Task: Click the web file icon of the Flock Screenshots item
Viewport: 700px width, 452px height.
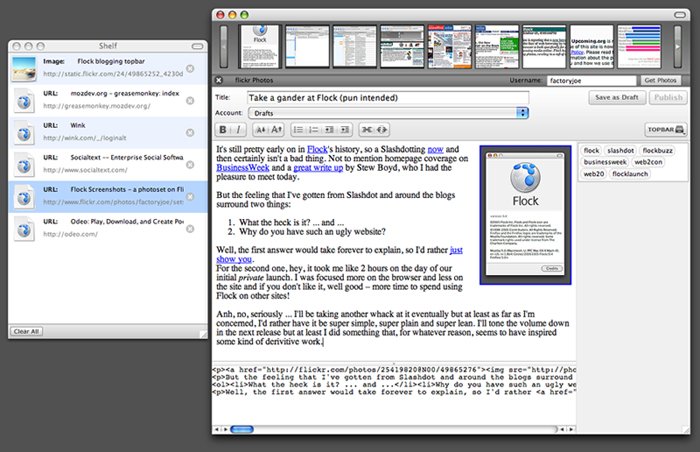Action: 24,197
